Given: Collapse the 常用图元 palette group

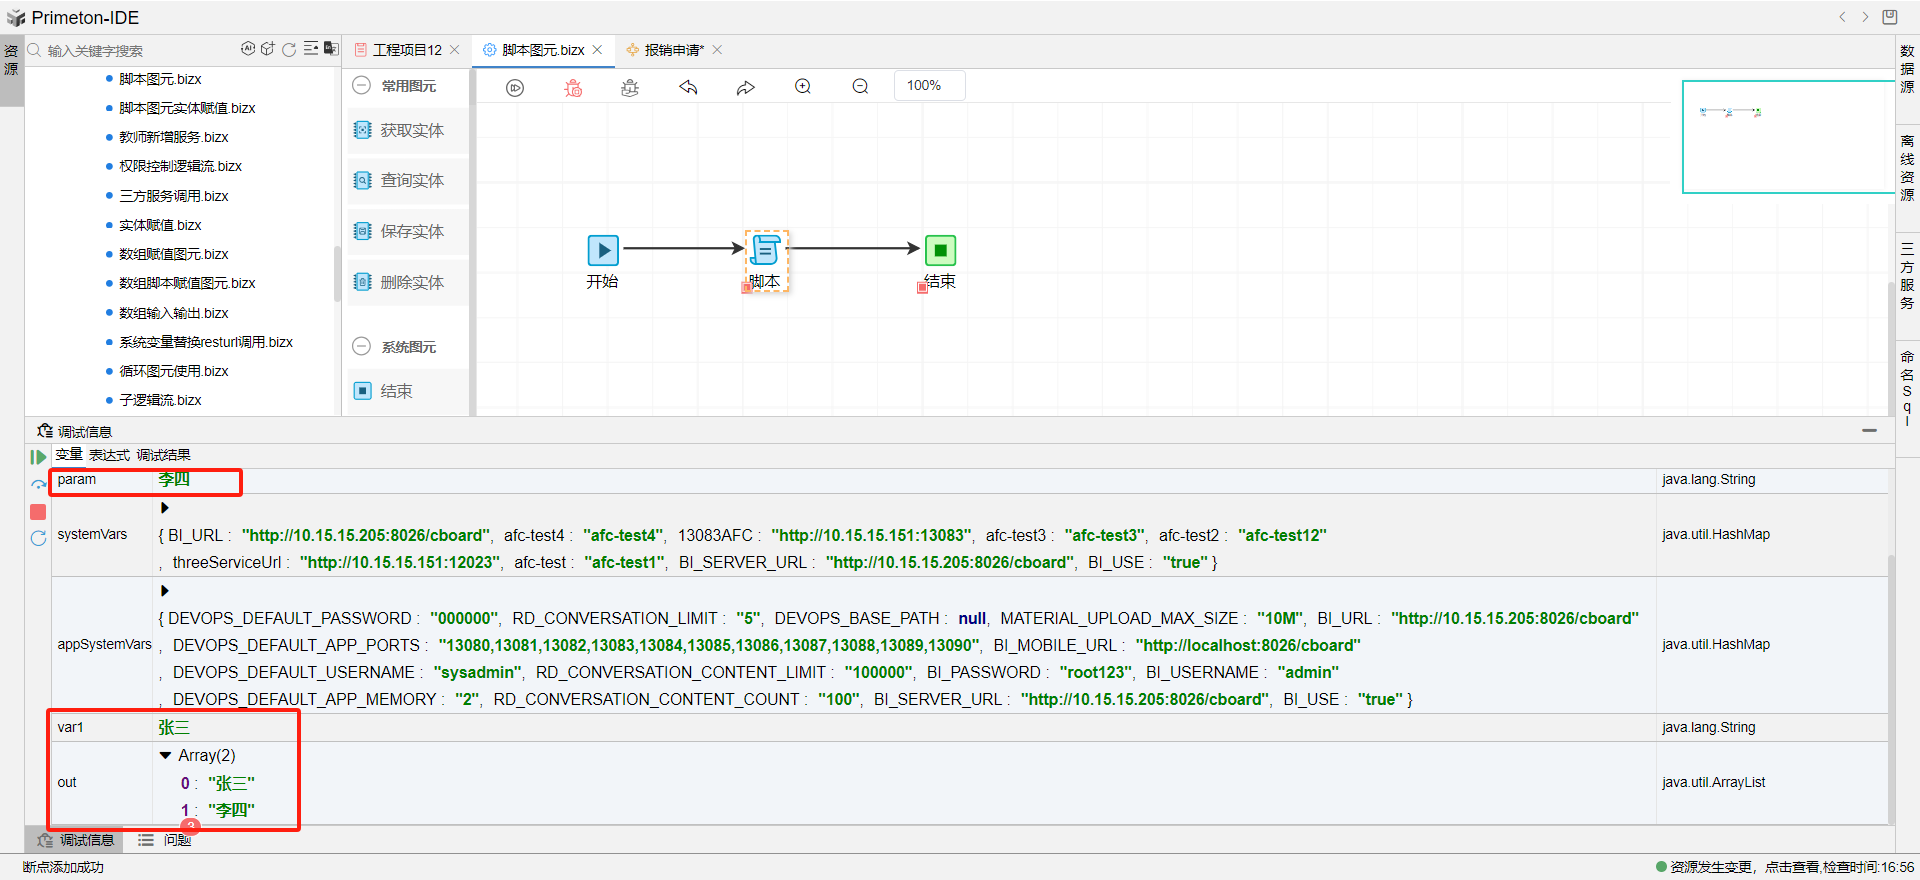Looking at the screenshot, I should coord(362,86).
